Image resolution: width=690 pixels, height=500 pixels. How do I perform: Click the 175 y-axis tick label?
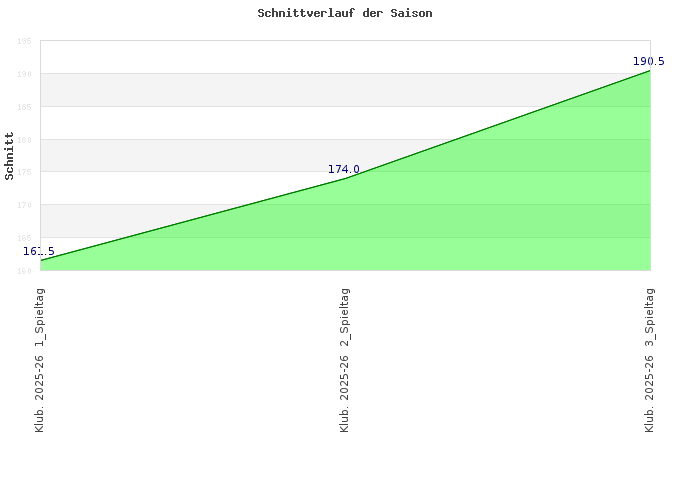25,172
